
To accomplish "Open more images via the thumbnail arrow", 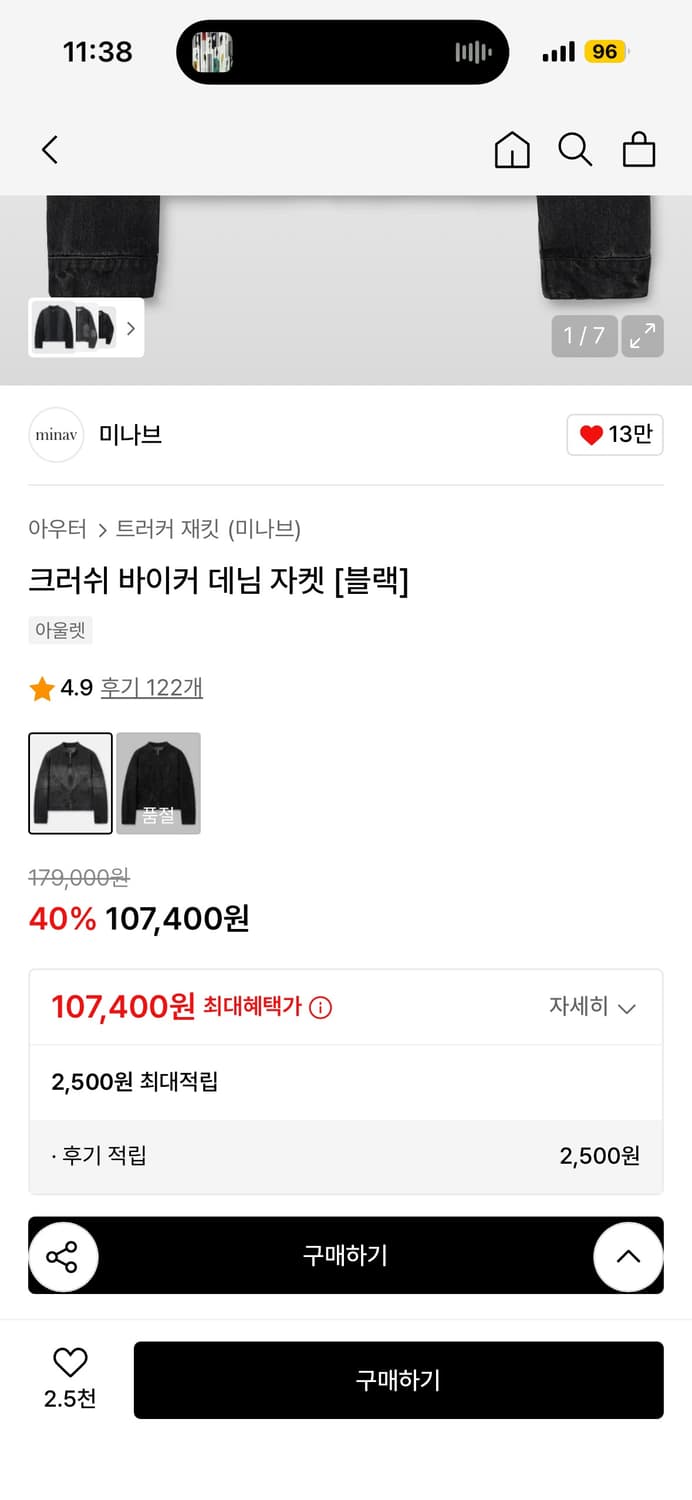I will pyautogui.click(x=131, y=328).
